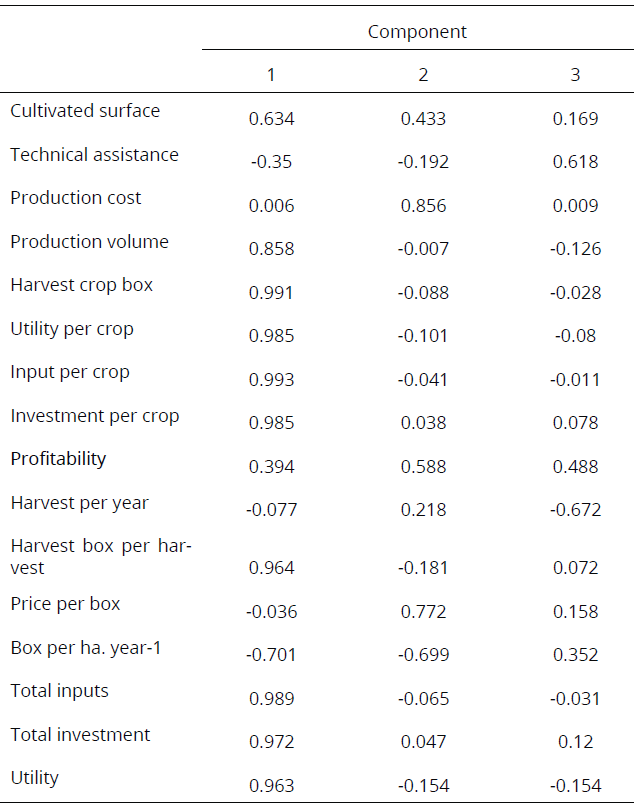
Task: Click the Component header above the columns
Action: [x=417, y=31]
